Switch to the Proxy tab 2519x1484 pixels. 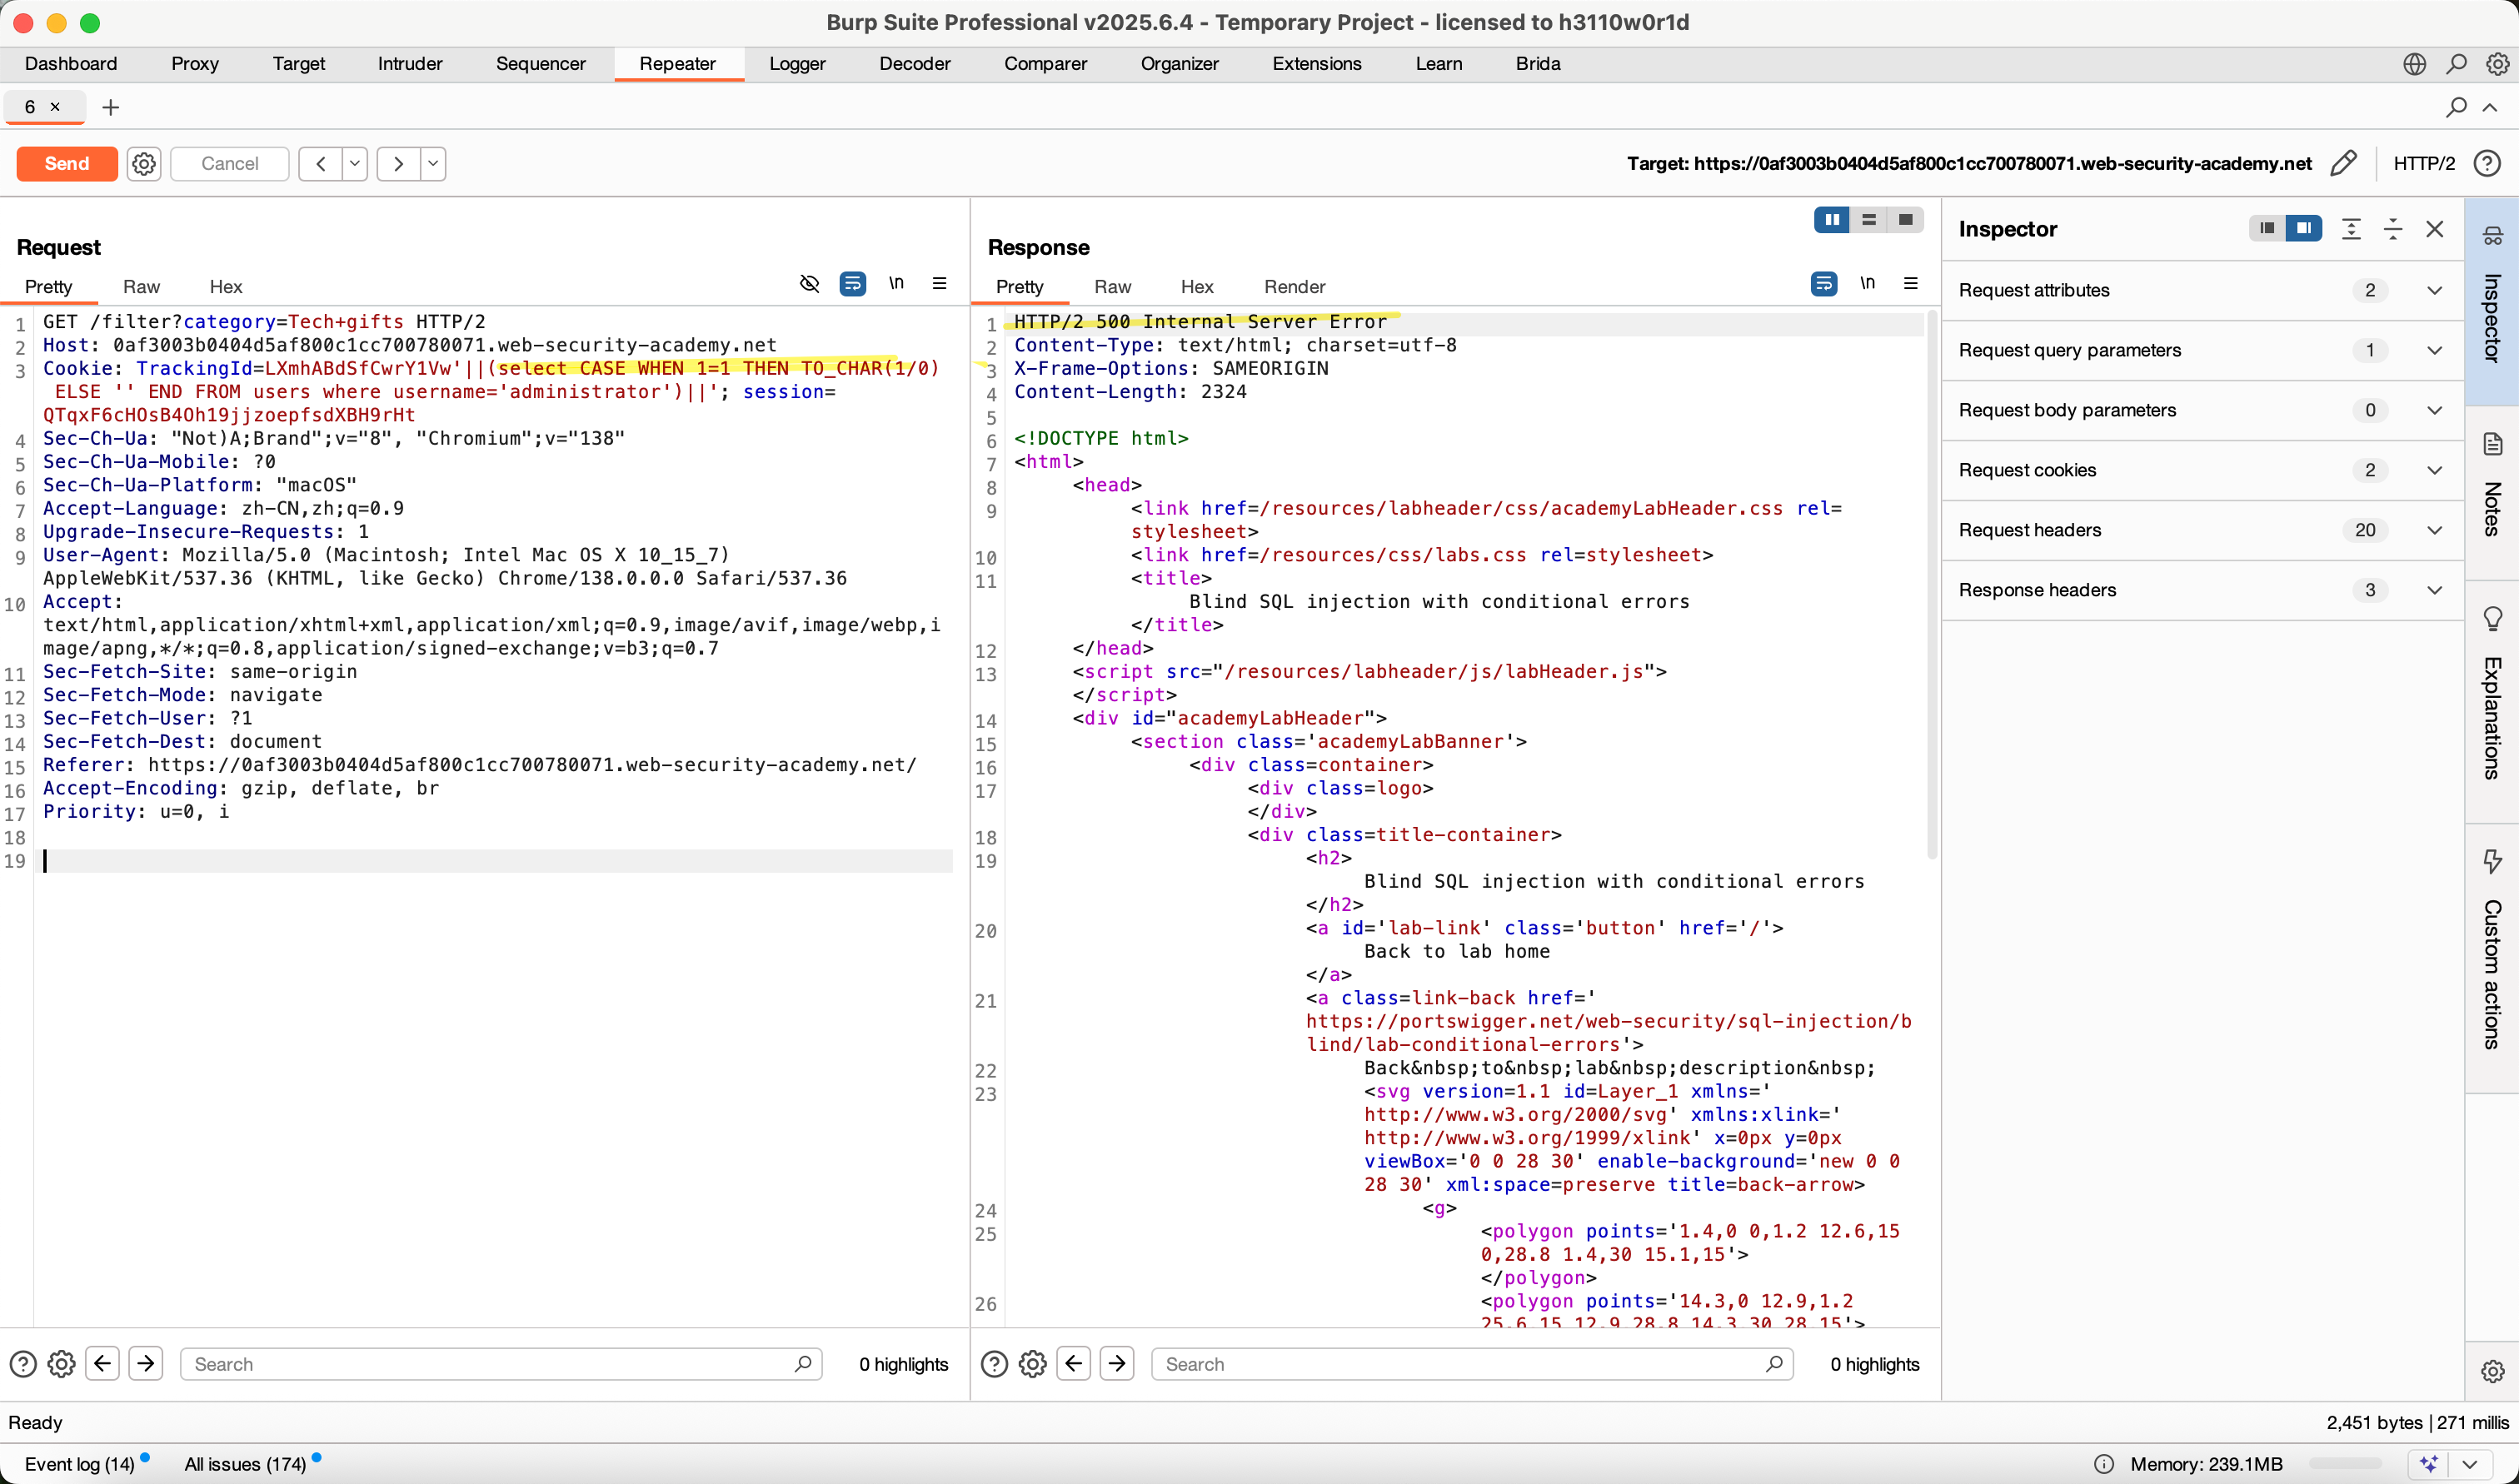click(195, 63)
